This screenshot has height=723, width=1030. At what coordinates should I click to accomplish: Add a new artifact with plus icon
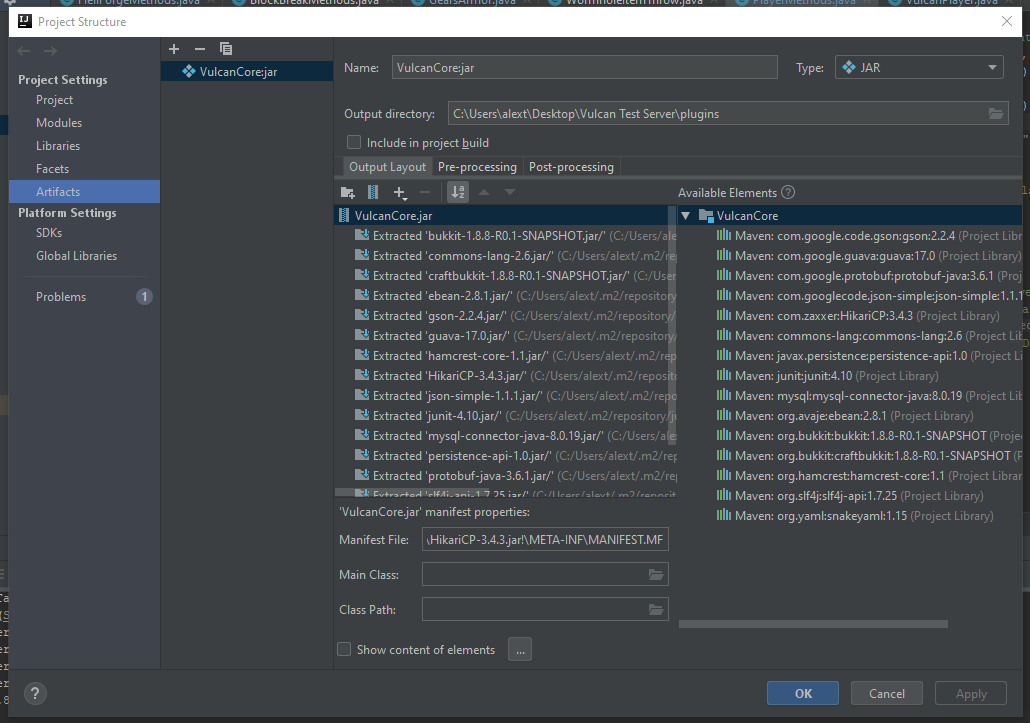pos(174,49)
